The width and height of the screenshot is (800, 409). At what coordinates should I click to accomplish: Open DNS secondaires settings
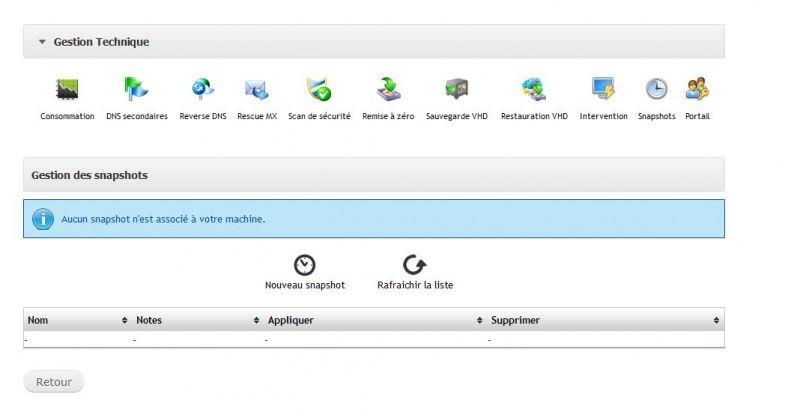click(136, 91)
